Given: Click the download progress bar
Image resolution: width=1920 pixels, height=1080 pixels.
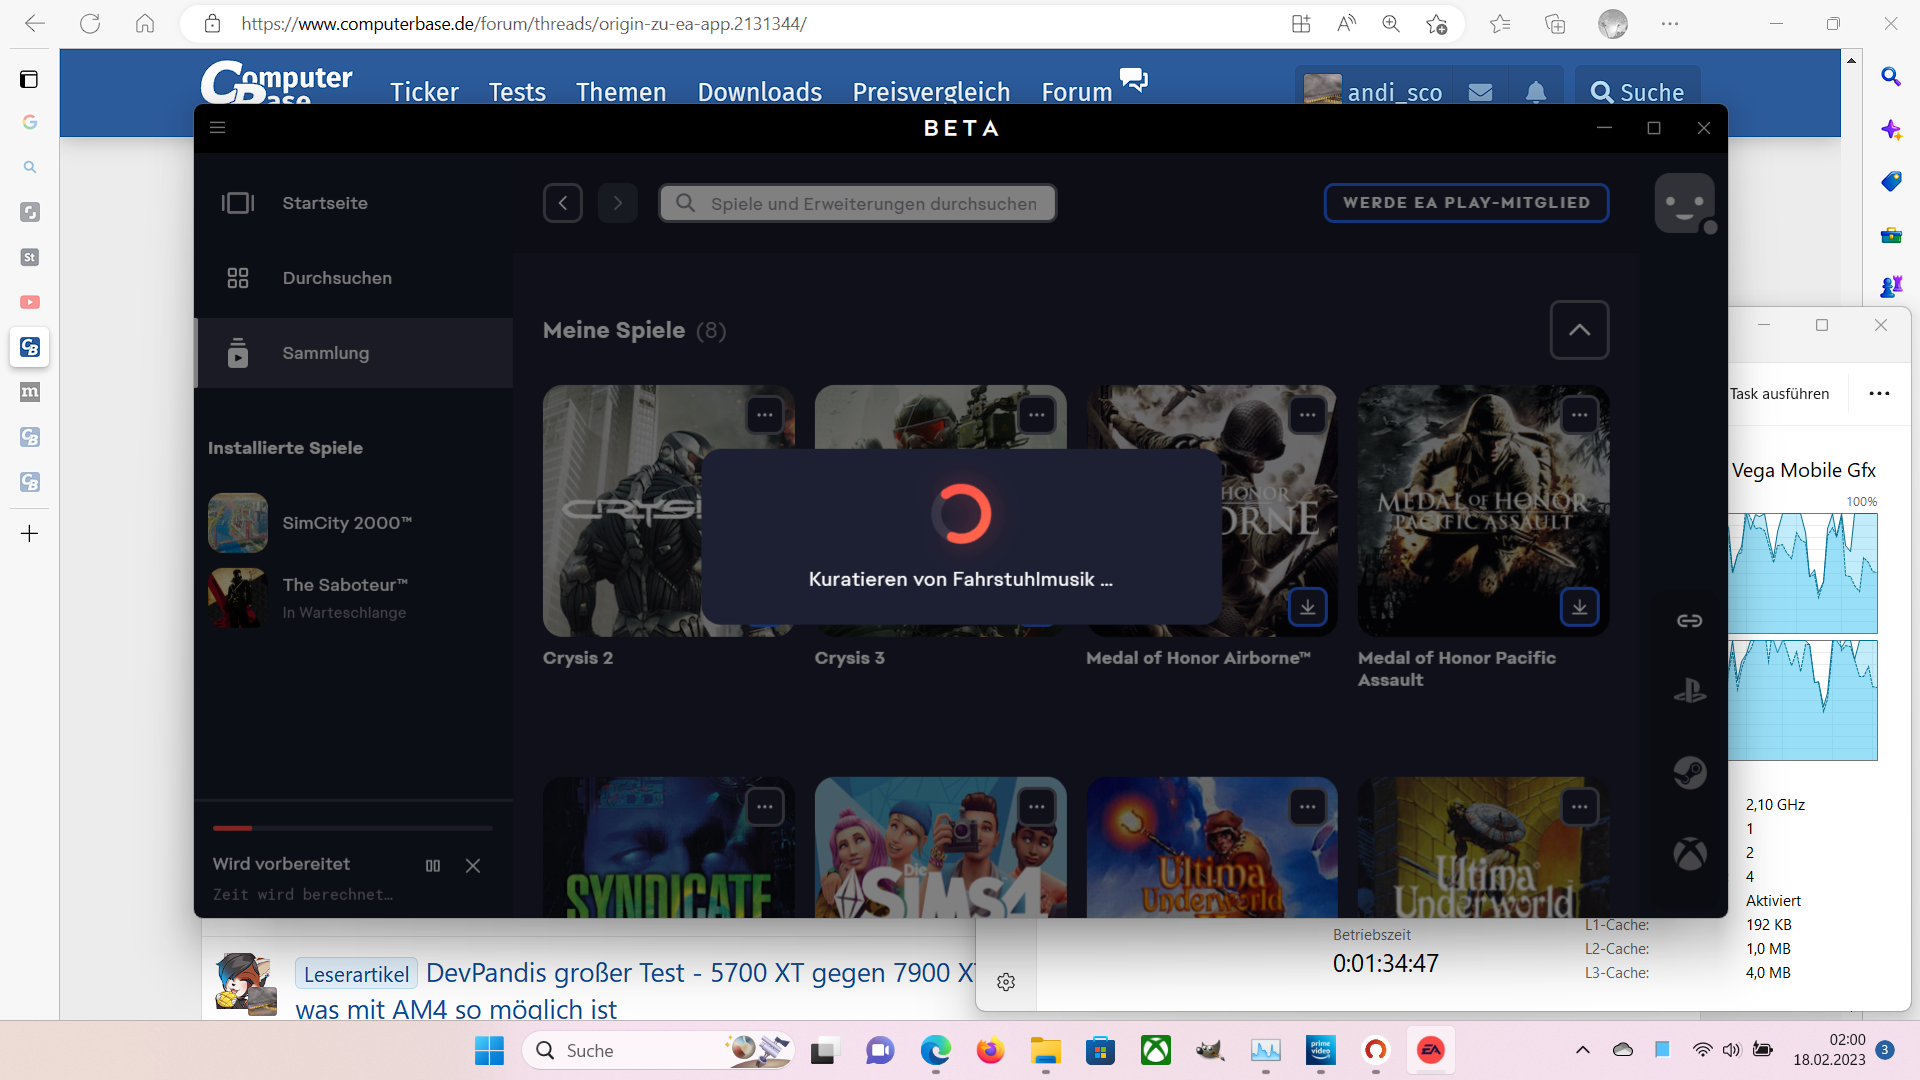Looking at the screenshot, I should 352,828.
